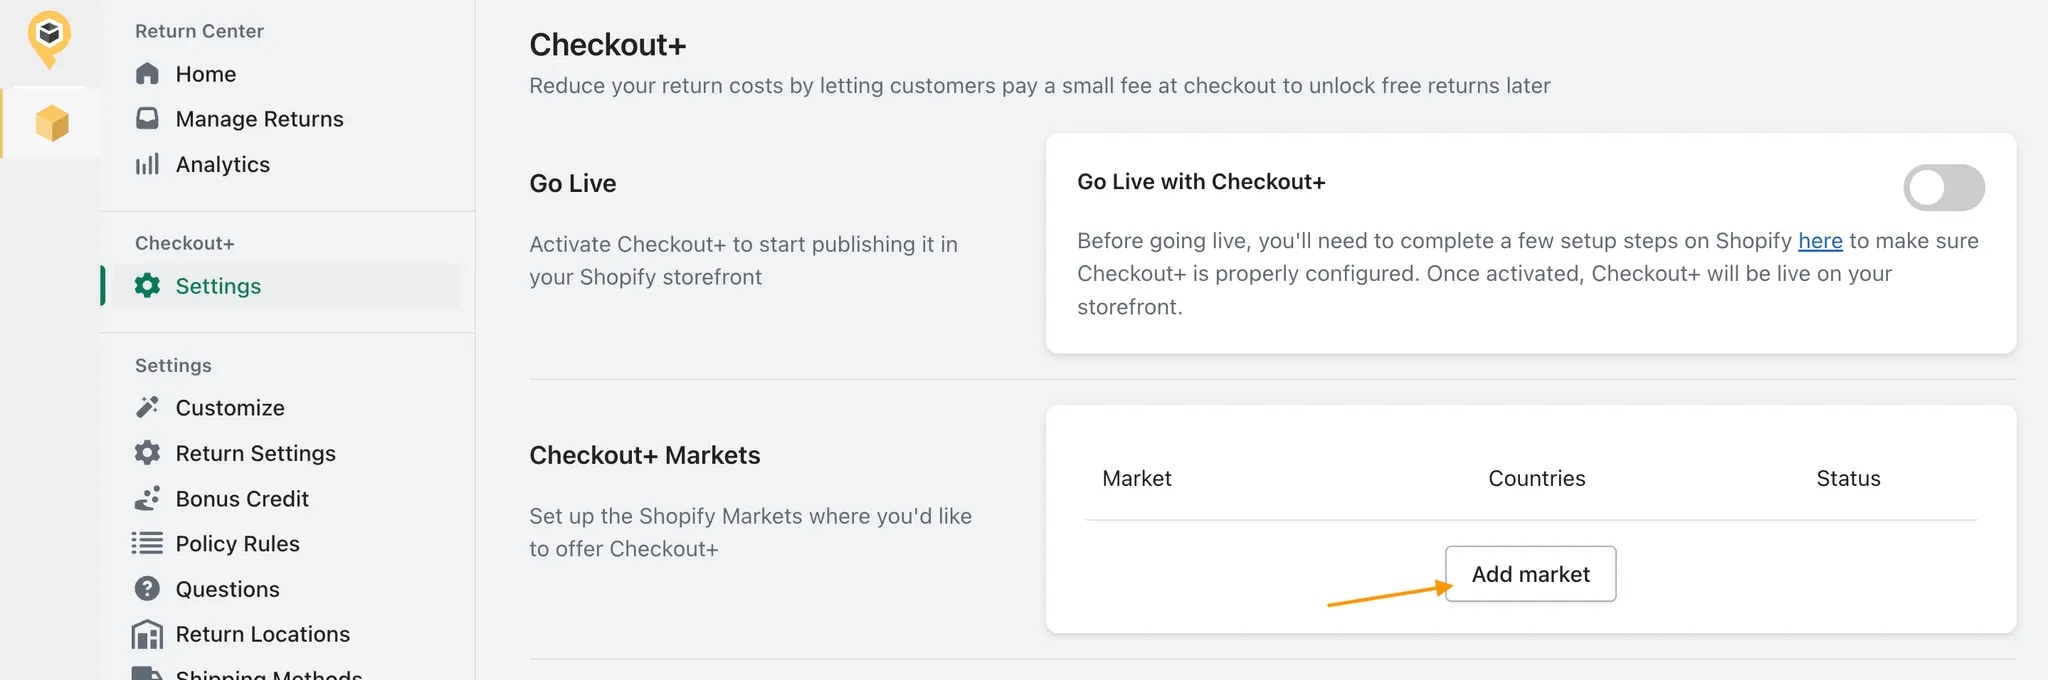The width and height of the screenshot is (2048, 680).
Task: Select the yellow cube app icon
Action: 51,123
